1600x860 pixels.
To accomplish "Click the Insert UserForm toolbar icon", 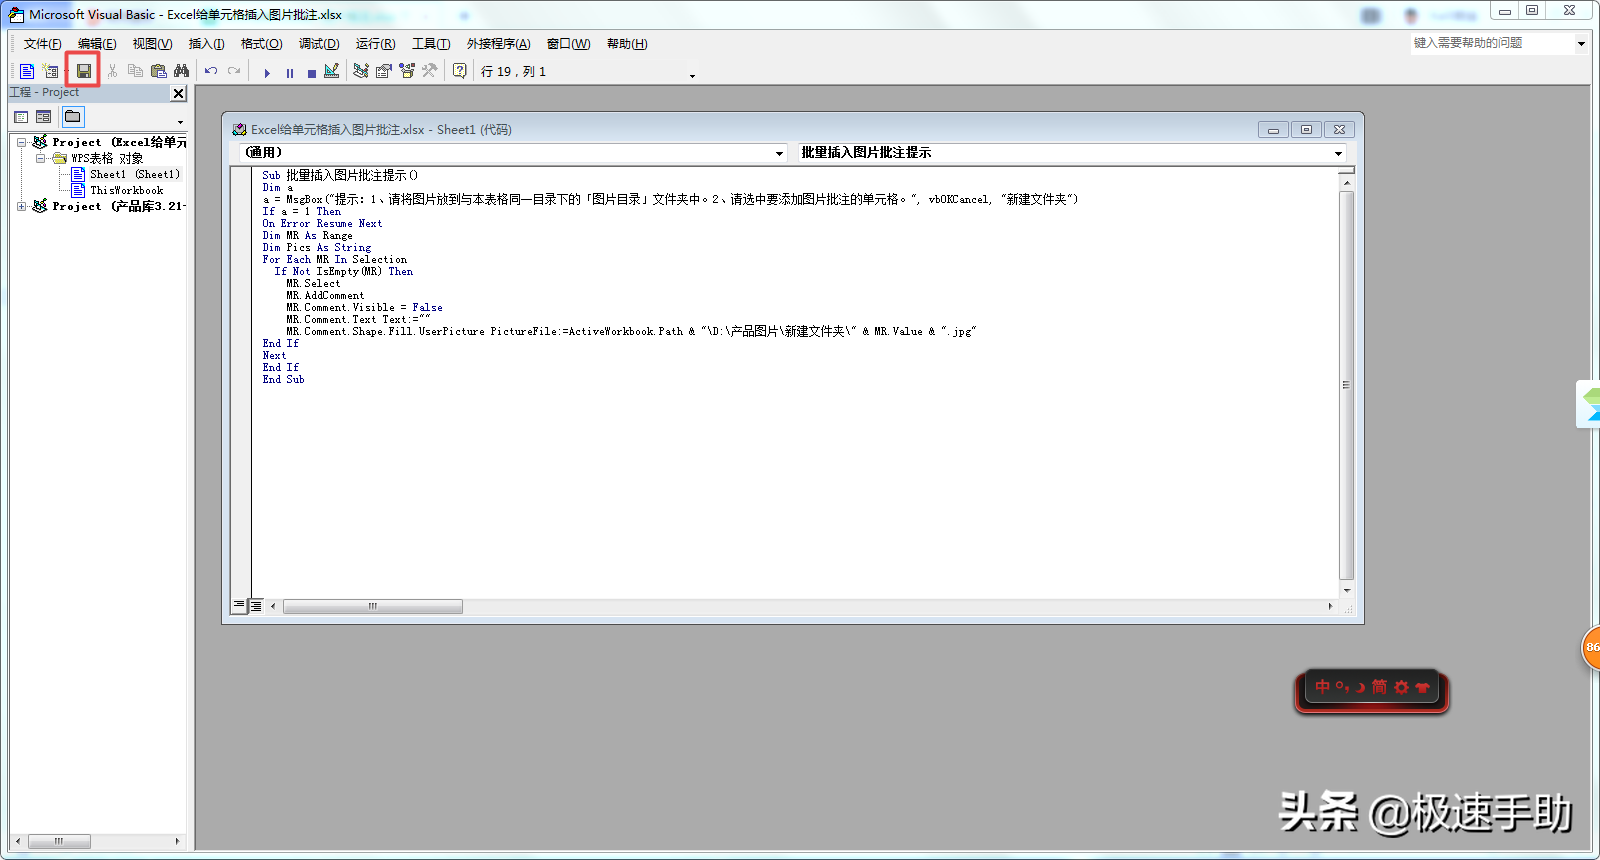I will click(50, 71).
